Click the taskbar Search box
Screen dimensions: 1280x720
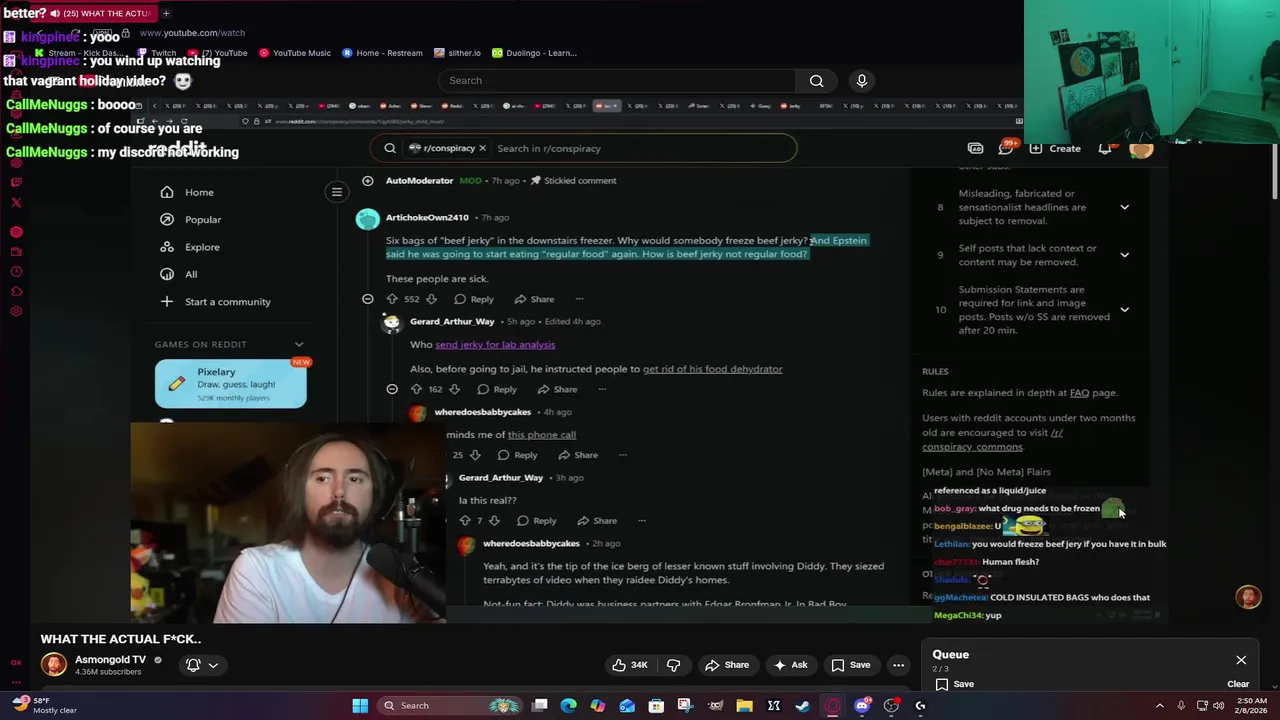[448, 706]
